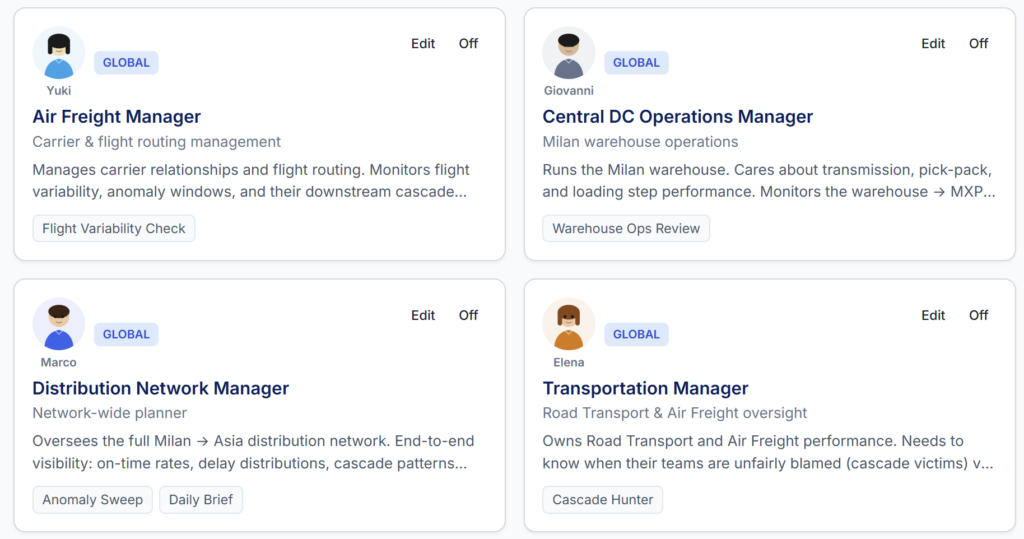Edit the Central DC Operations Manager persona
This screenshot has height=539, width=1024.
(933, 44)
